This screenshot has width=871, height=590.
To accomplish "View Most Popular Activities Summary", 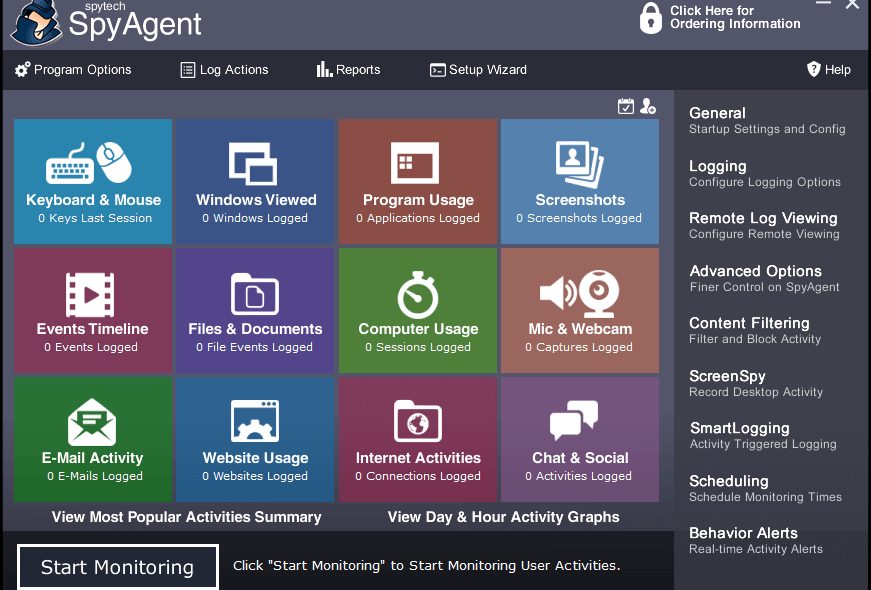I will 187,517.
